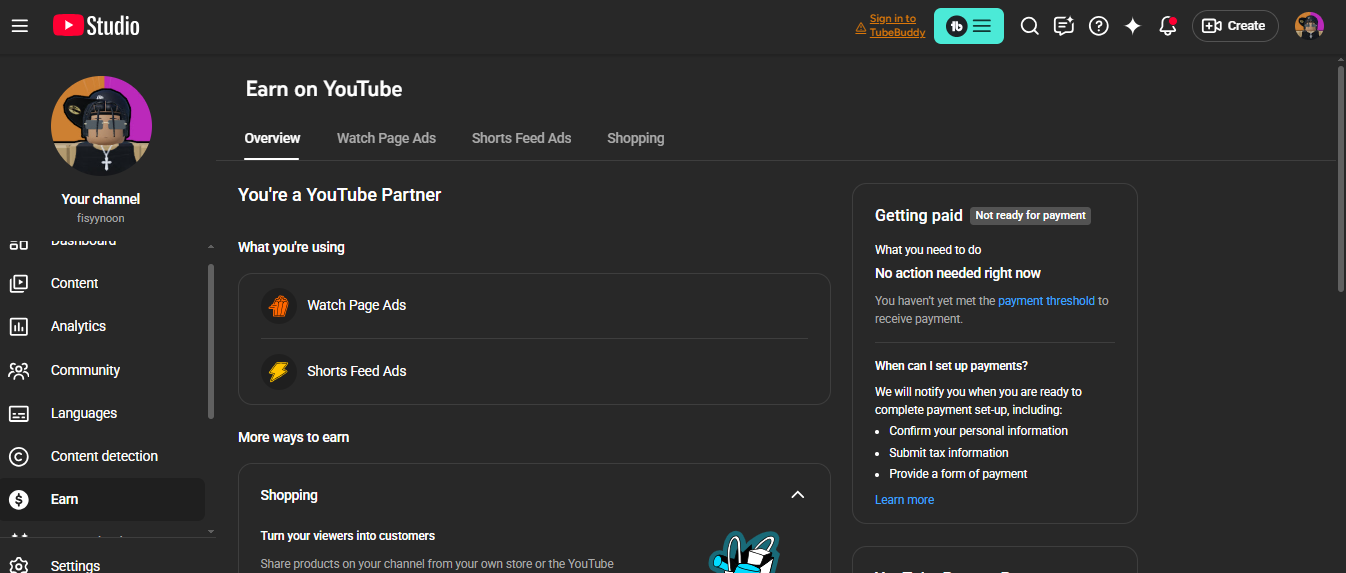
Task: Select the Overview tab
Action: 272,138
